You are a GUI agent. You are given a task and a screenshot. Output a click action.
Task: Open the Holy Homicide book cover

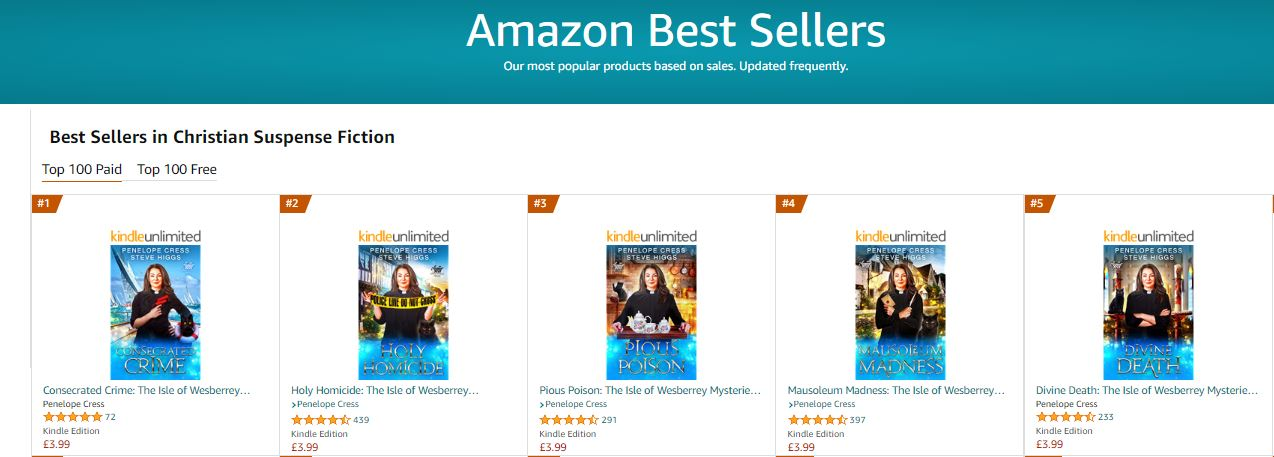tap(403, 312)
